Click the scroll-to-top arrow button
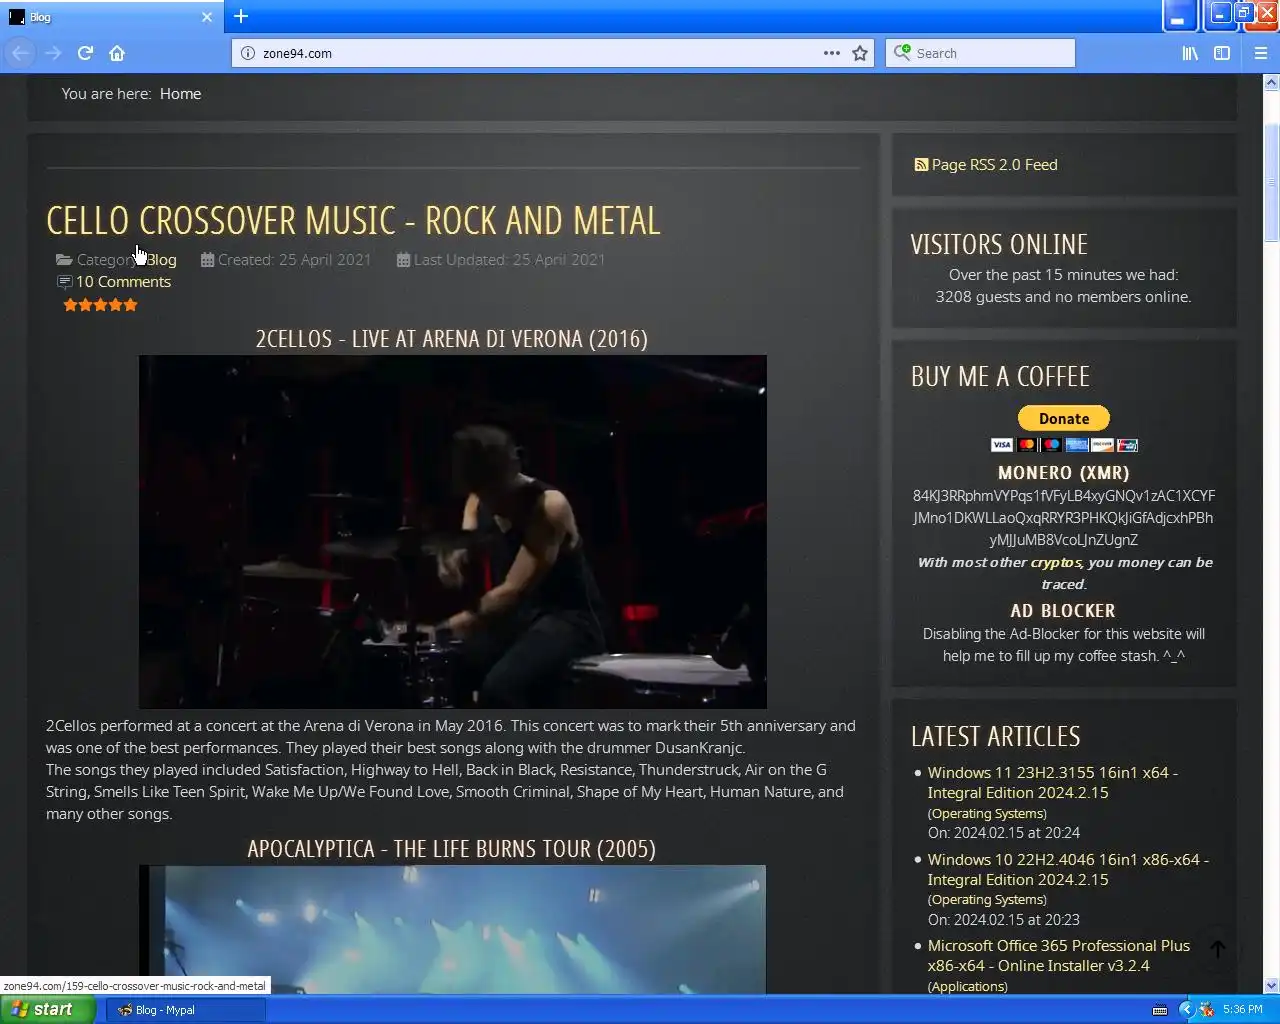1280x1024 pixels. tap(1217, 950)
